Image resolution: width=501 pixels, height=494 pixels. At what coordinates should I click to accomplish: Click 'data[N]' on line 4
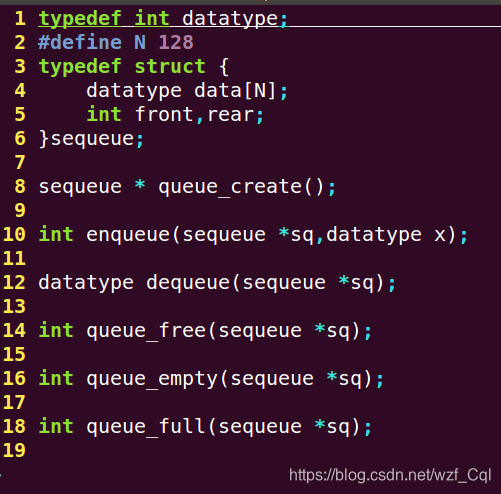(x=235, y=90)
